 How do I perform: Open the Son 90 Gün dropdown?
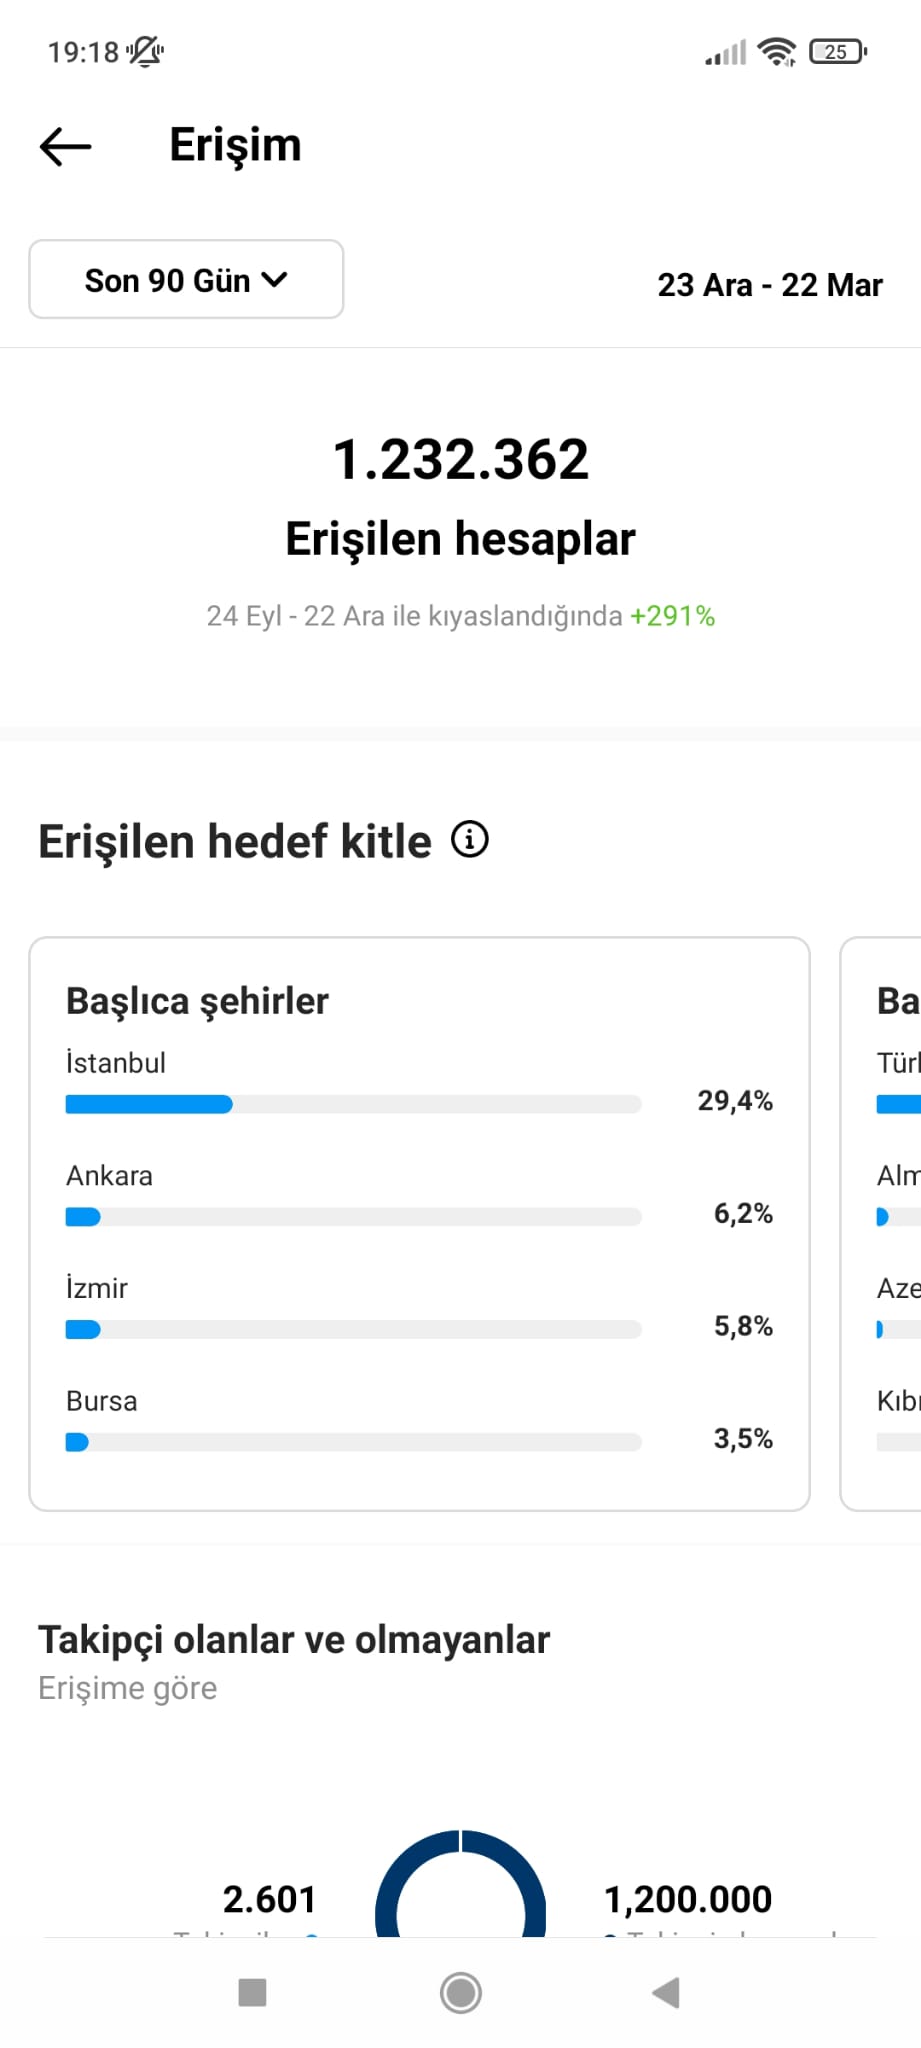(186, 279)
